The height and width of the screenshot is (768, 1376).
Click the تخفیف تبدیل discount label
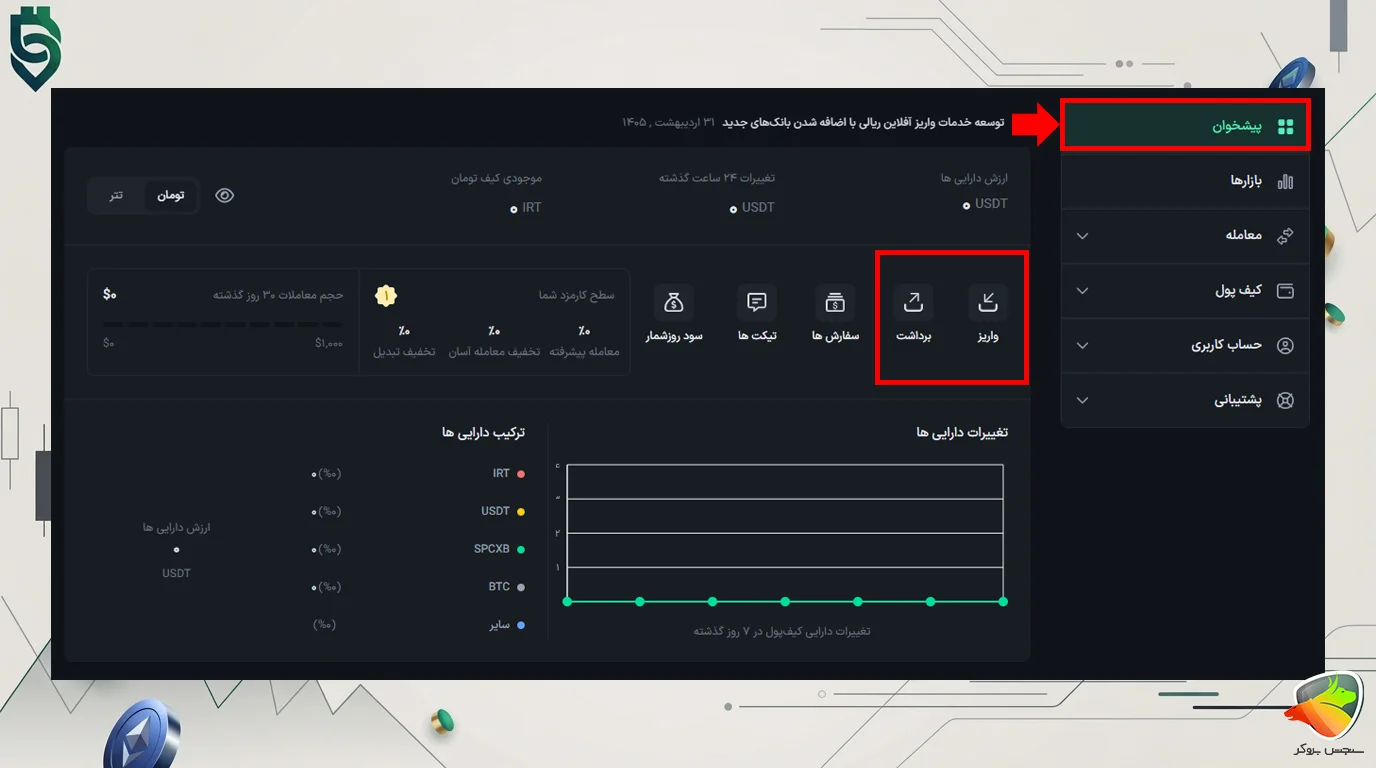click(x=404, y=352)
